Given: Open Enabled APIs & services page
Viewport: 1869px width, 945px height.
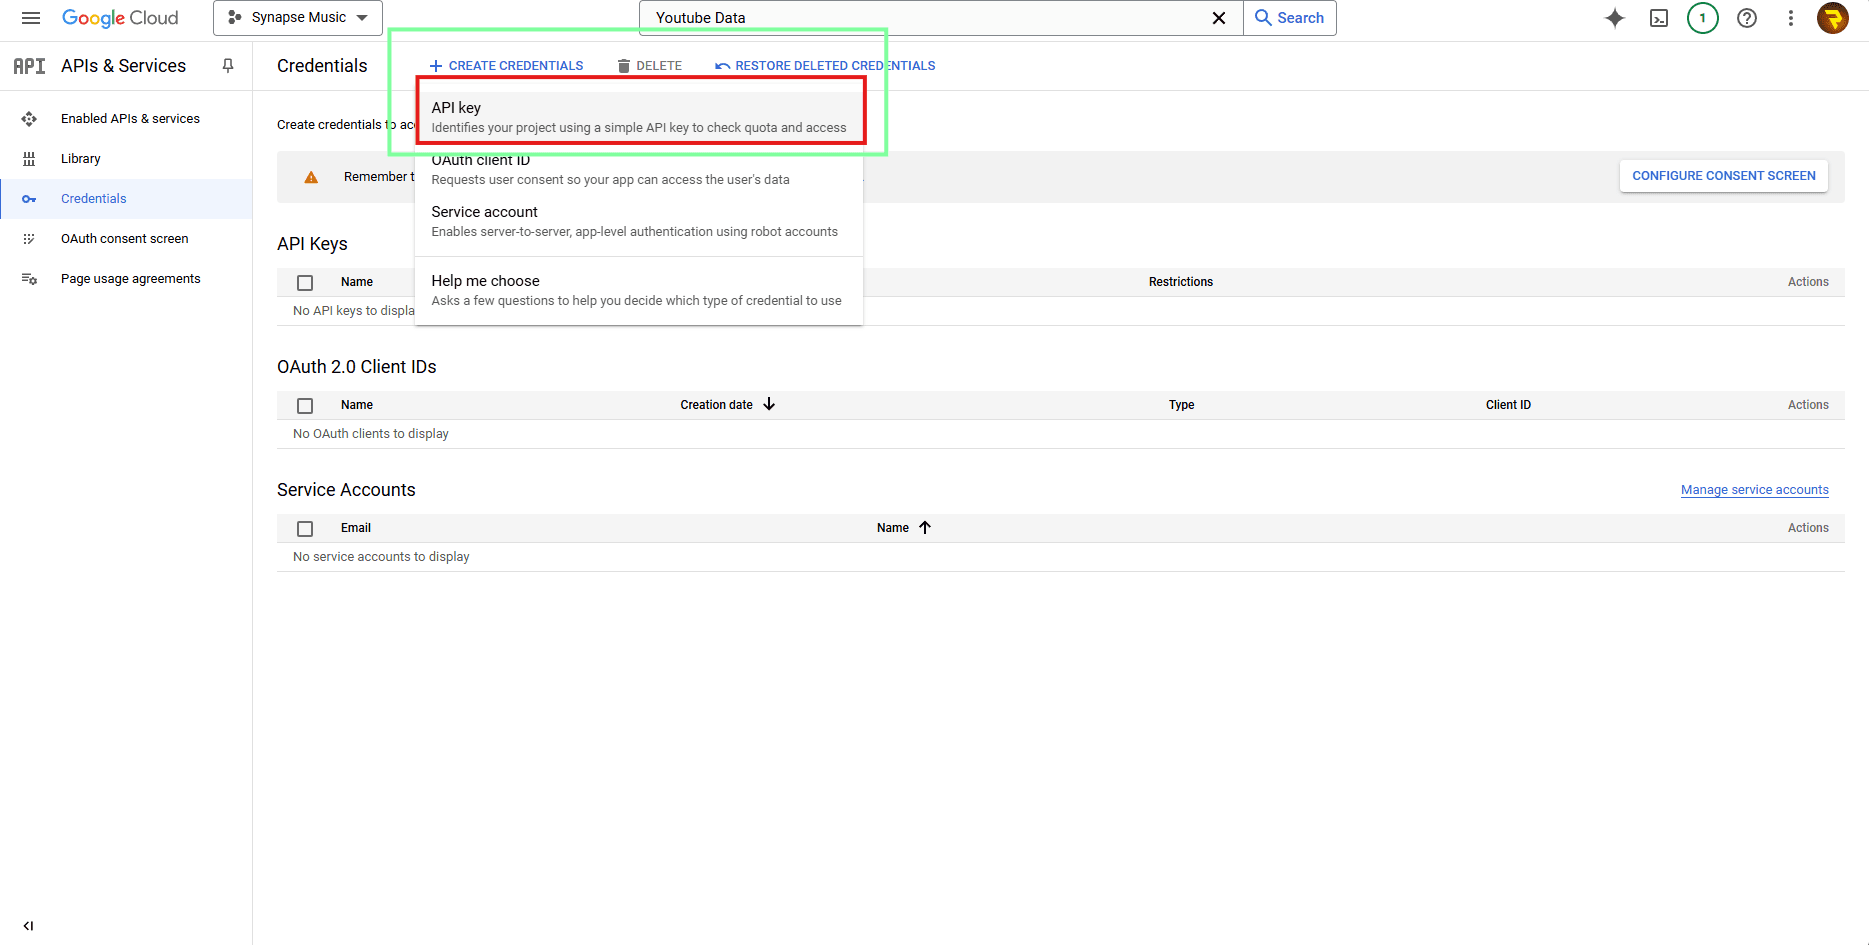Looking at the screenshot, I should [126, 119].
